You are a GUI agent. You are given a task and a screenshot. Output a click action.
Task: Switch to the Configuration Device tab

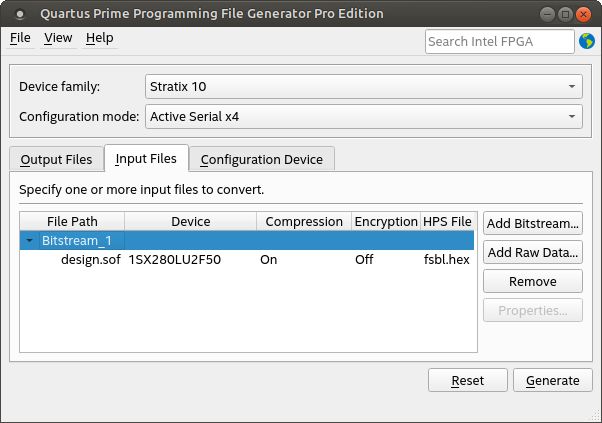[261, 160]
